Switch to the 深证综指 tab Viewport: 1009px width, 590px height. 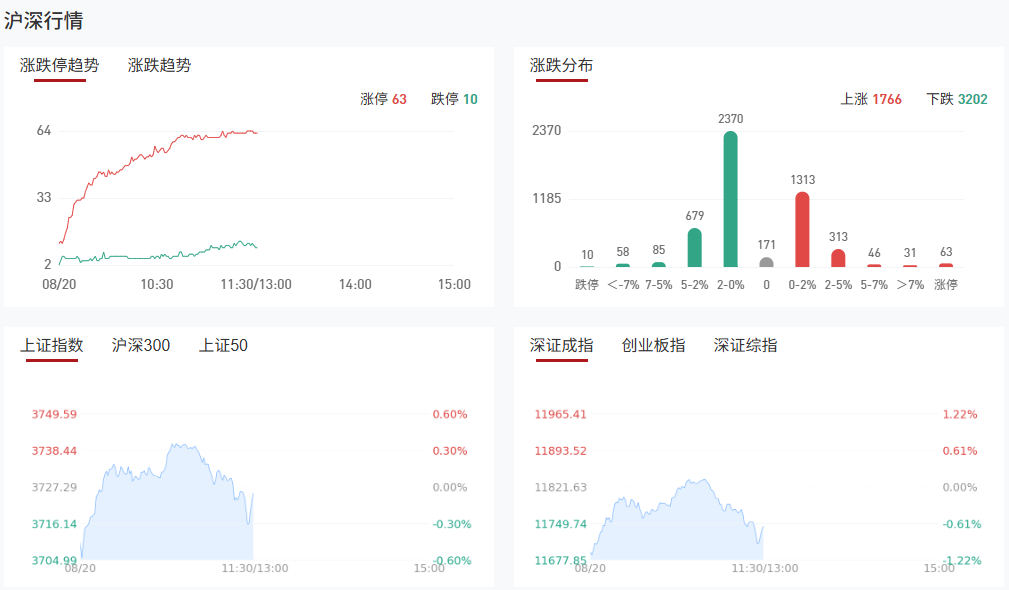[x=745, y=346]
